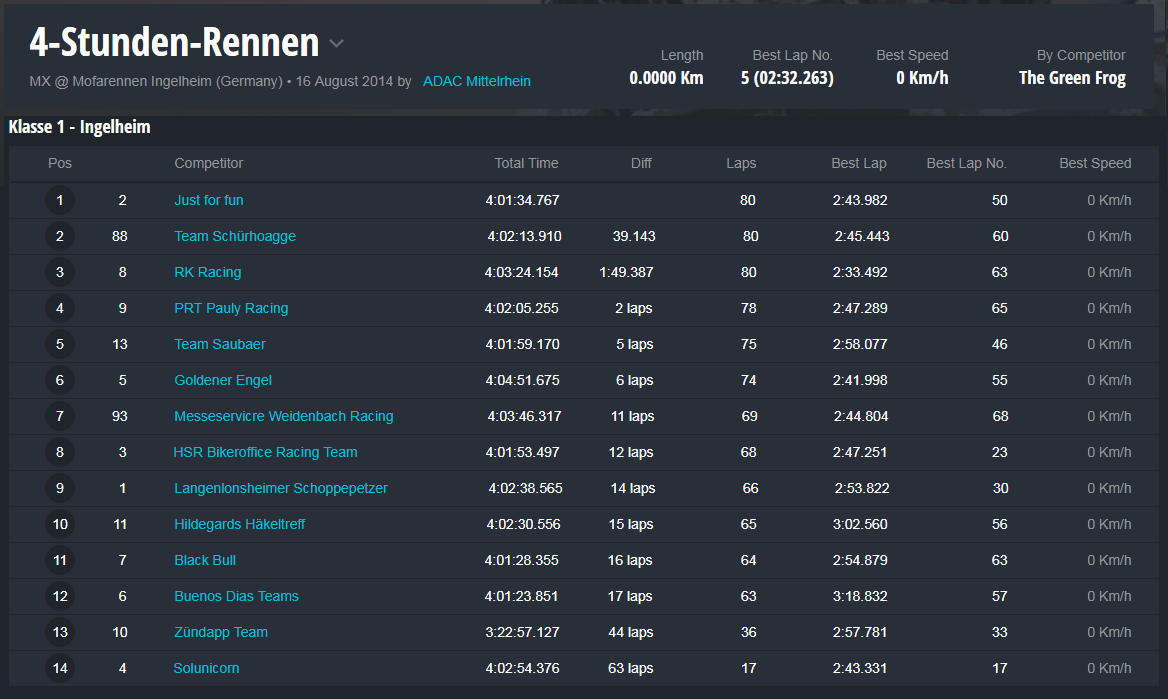Viewport: 1168px width, 699px height.
Task: Open the ADAC Mittelrhein organizer link
Action: tap(476, 81)
